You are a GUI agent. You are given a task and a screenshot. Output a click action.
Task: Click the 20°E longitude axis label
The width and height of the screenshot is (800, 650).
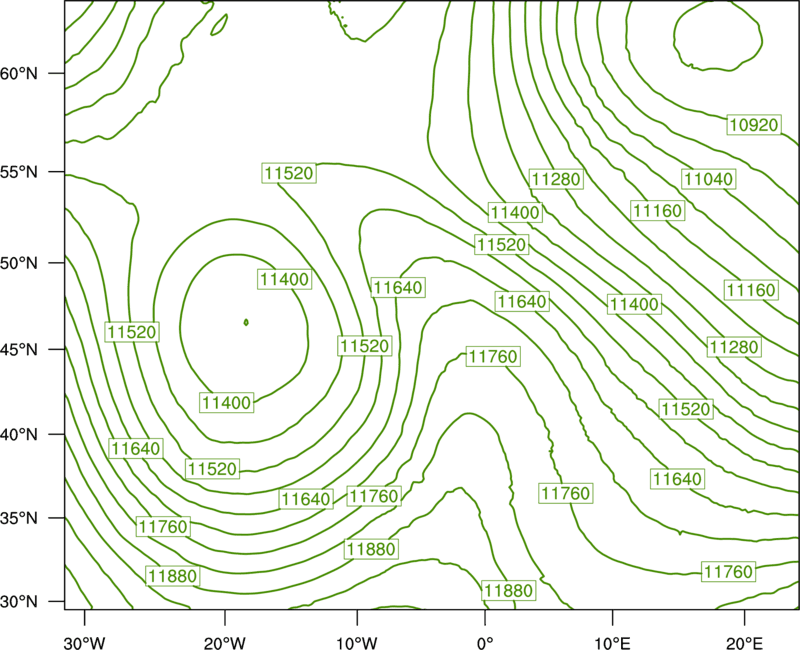[744, 643]
